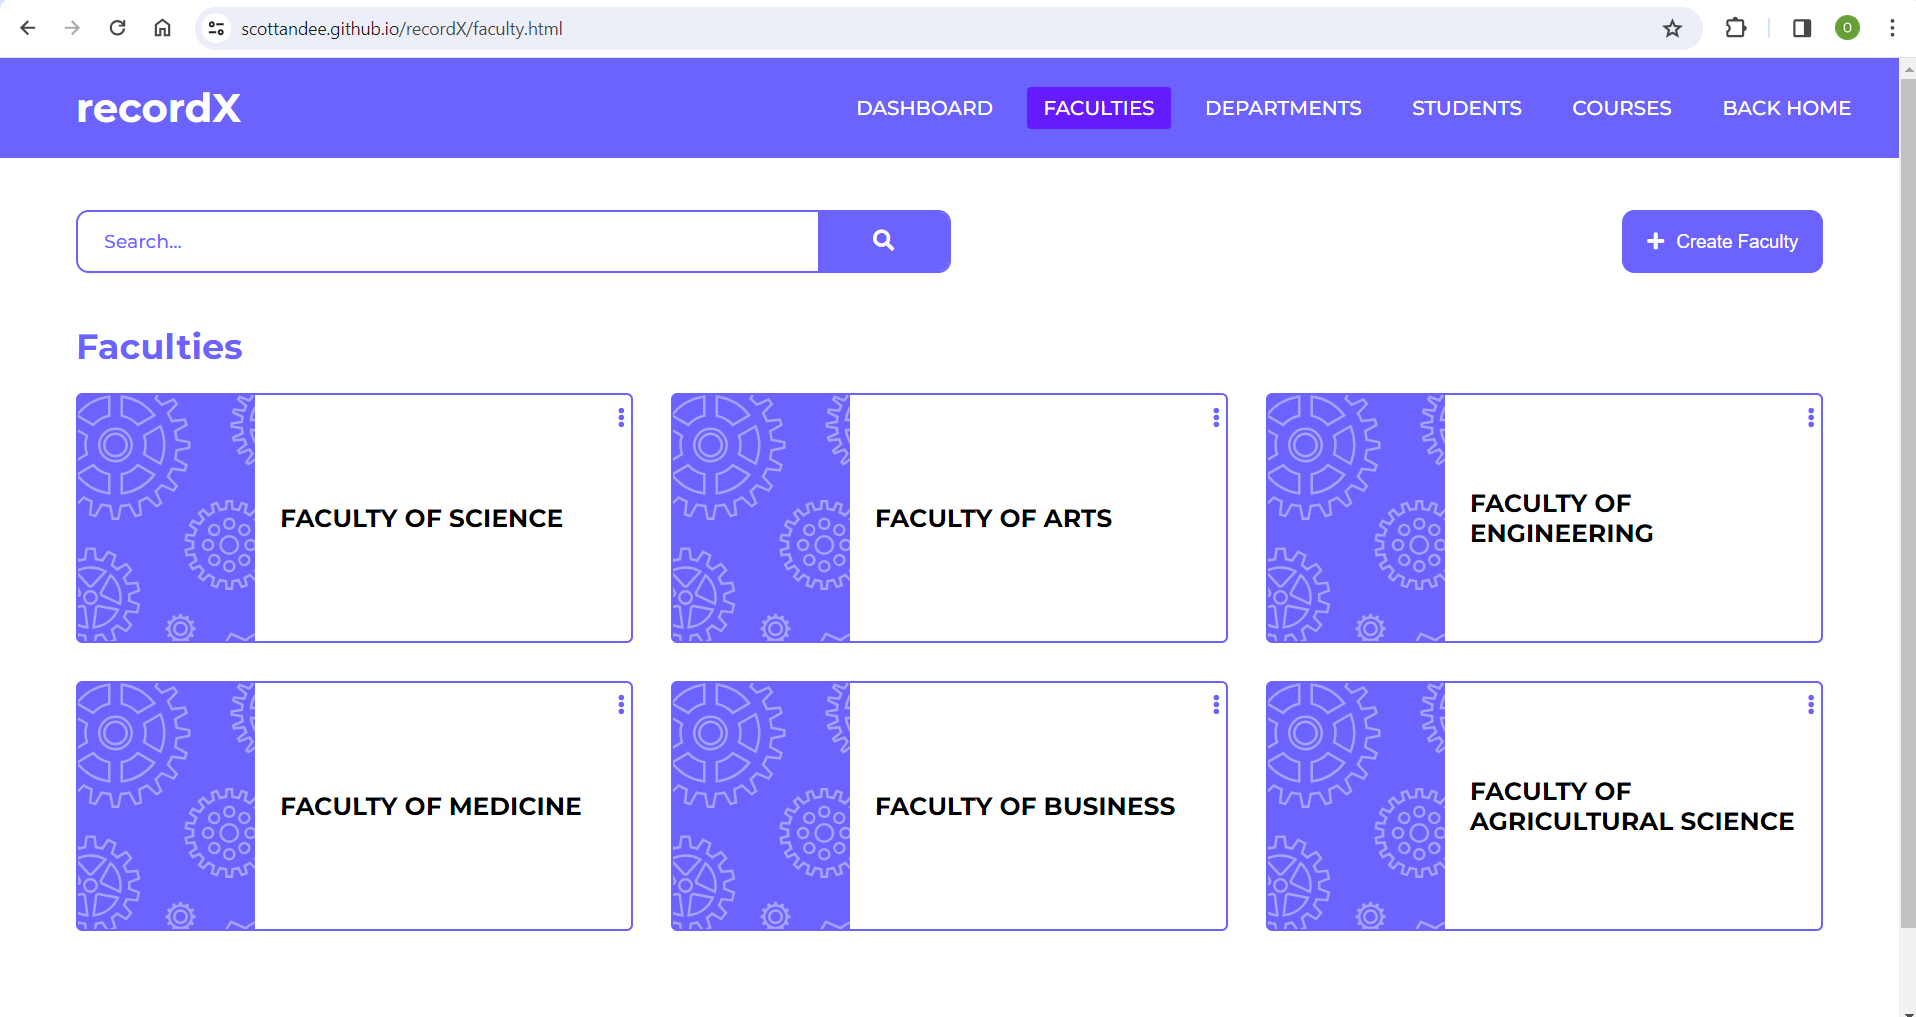This screenshot has height=1017, width=1916.
Task: Select the FACULTY OF AGRICULTURAL SCIENCE title
Action: (1632, 806)
